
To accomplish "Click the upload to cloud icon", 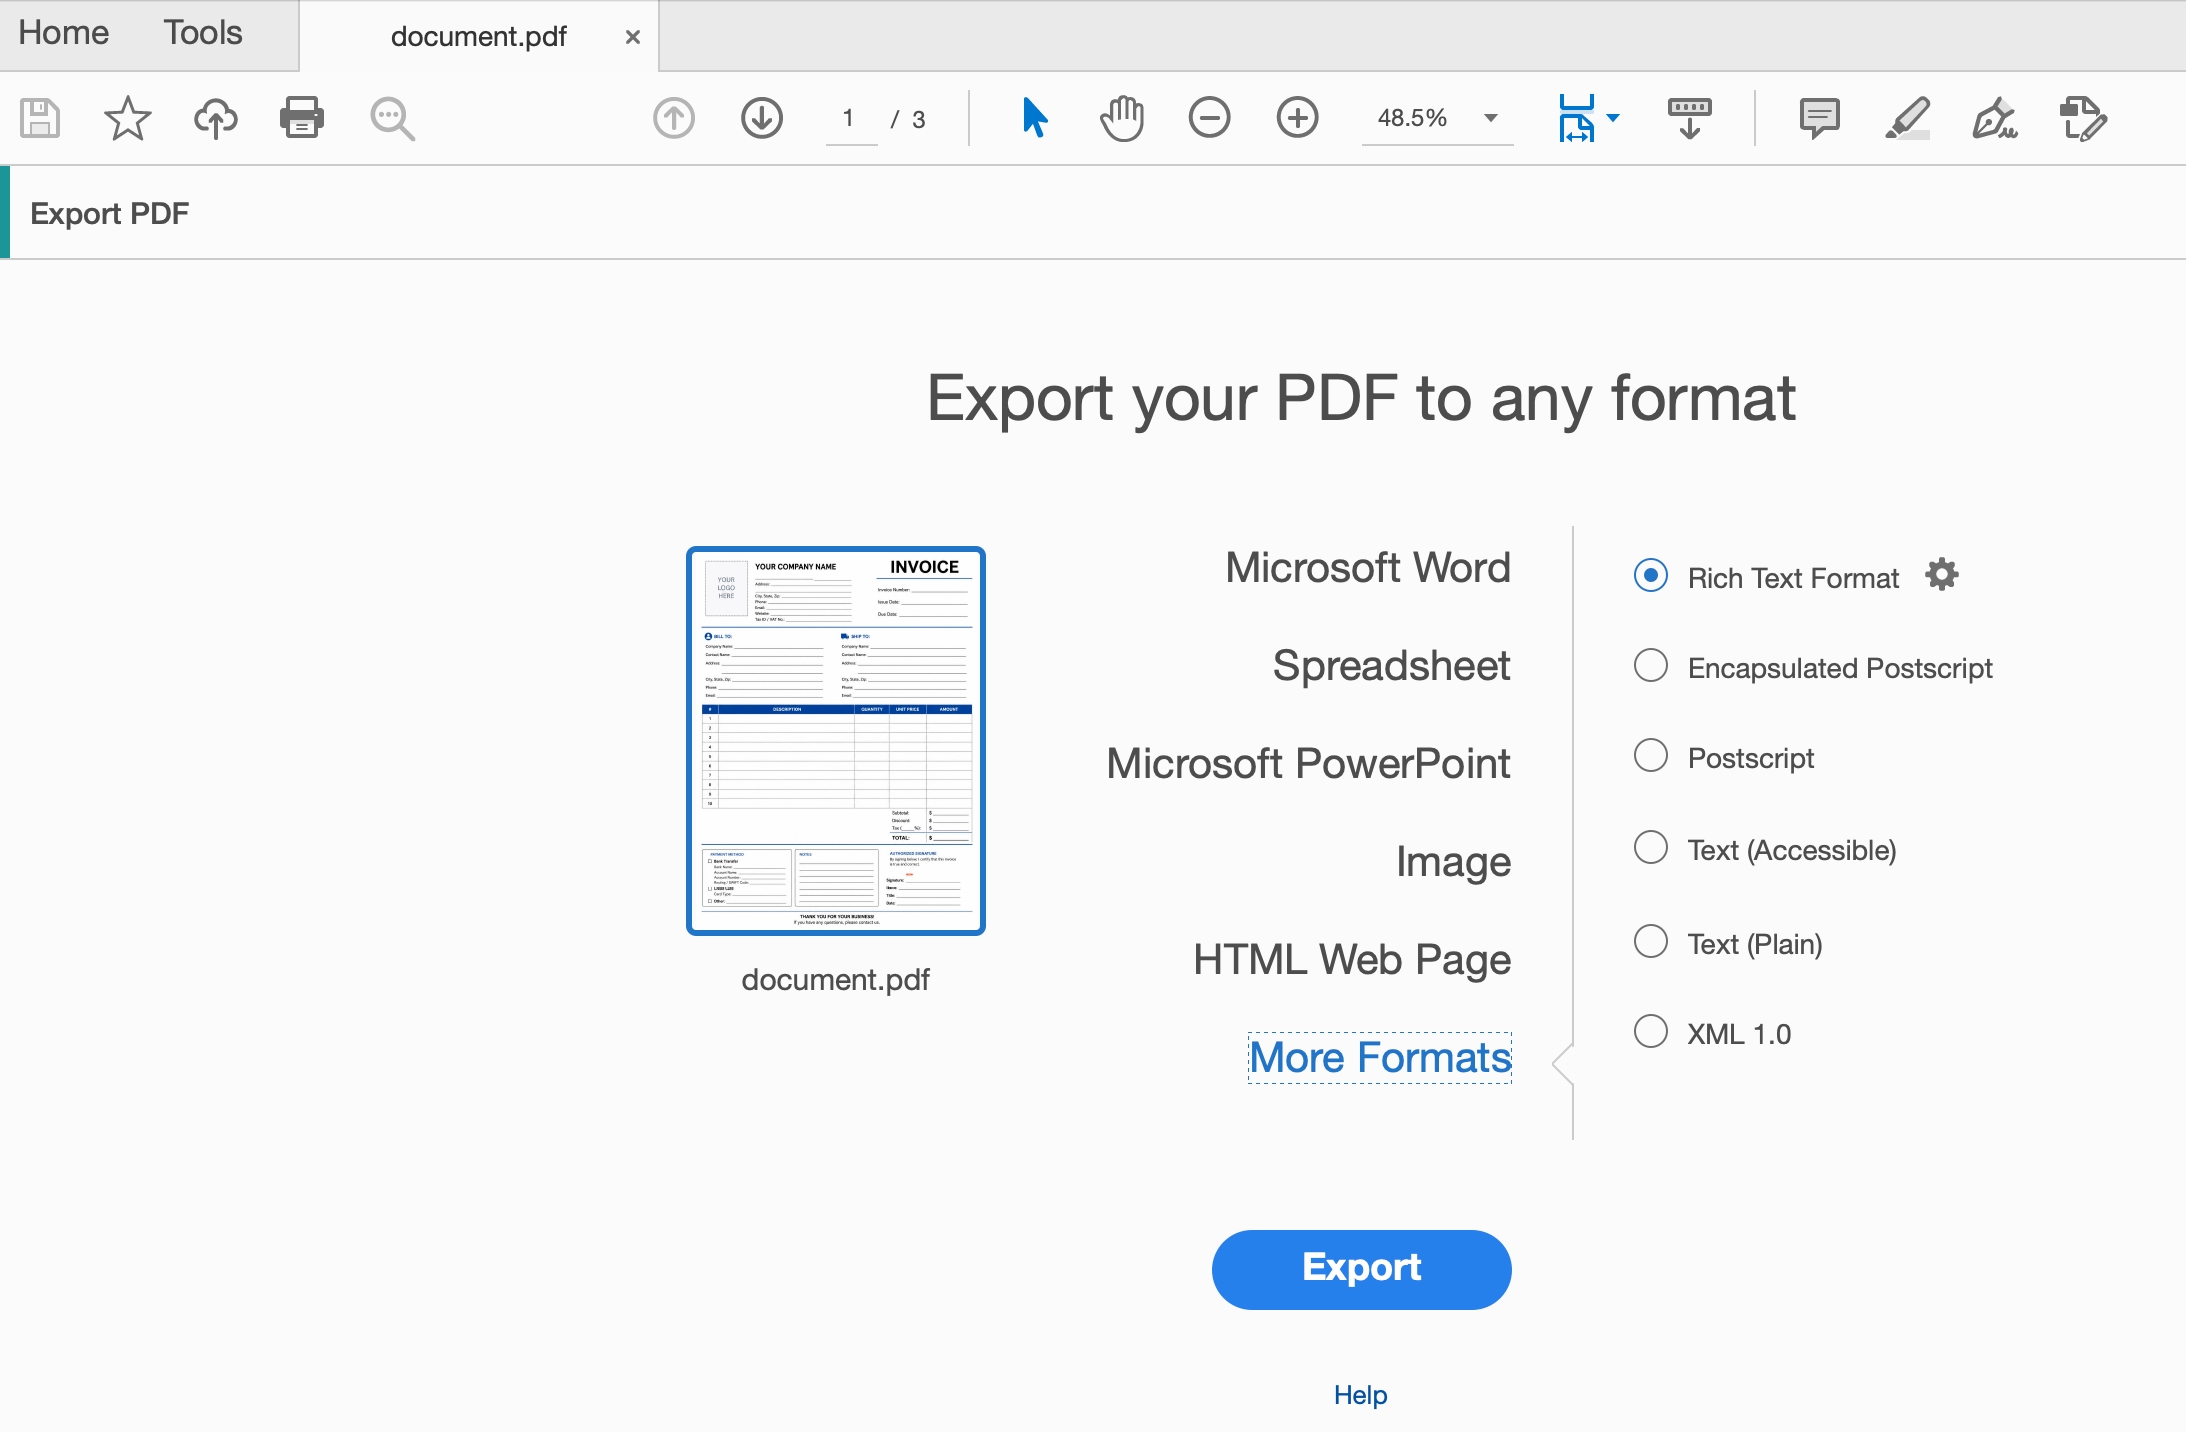I will point(215,118).
